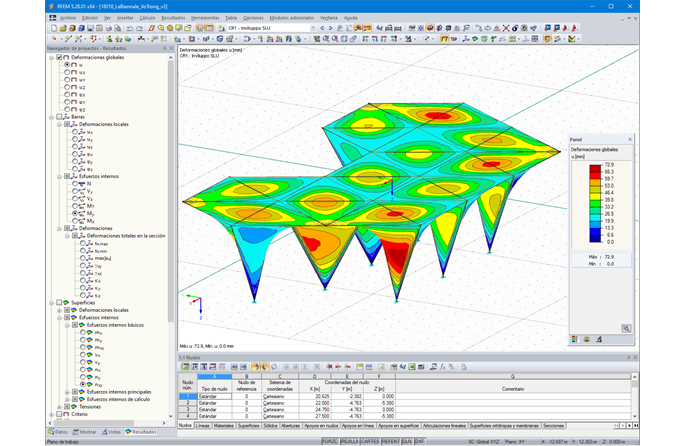This screenshot has width=686, height=446.
Task: Switch to the Vistas navigator tab
Action: coord(111,432)
